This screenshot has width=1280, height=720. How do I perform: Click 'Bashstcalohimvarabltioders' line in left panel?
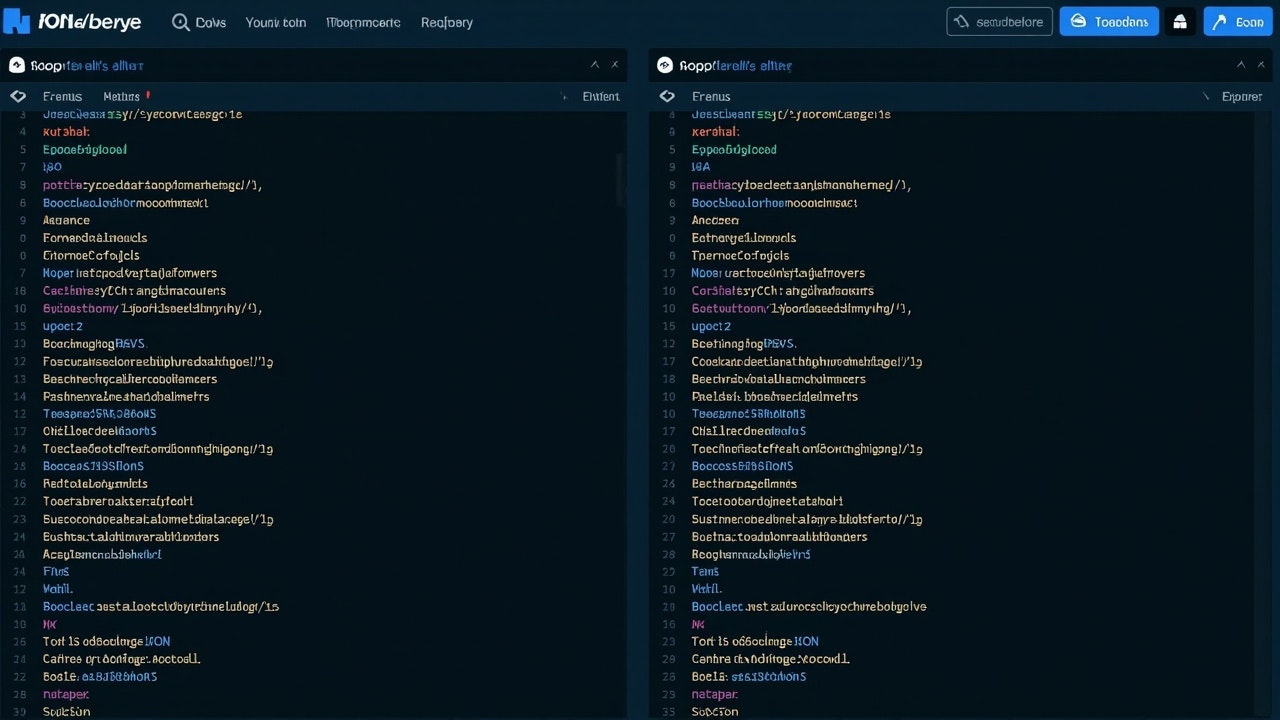[131, 537]
